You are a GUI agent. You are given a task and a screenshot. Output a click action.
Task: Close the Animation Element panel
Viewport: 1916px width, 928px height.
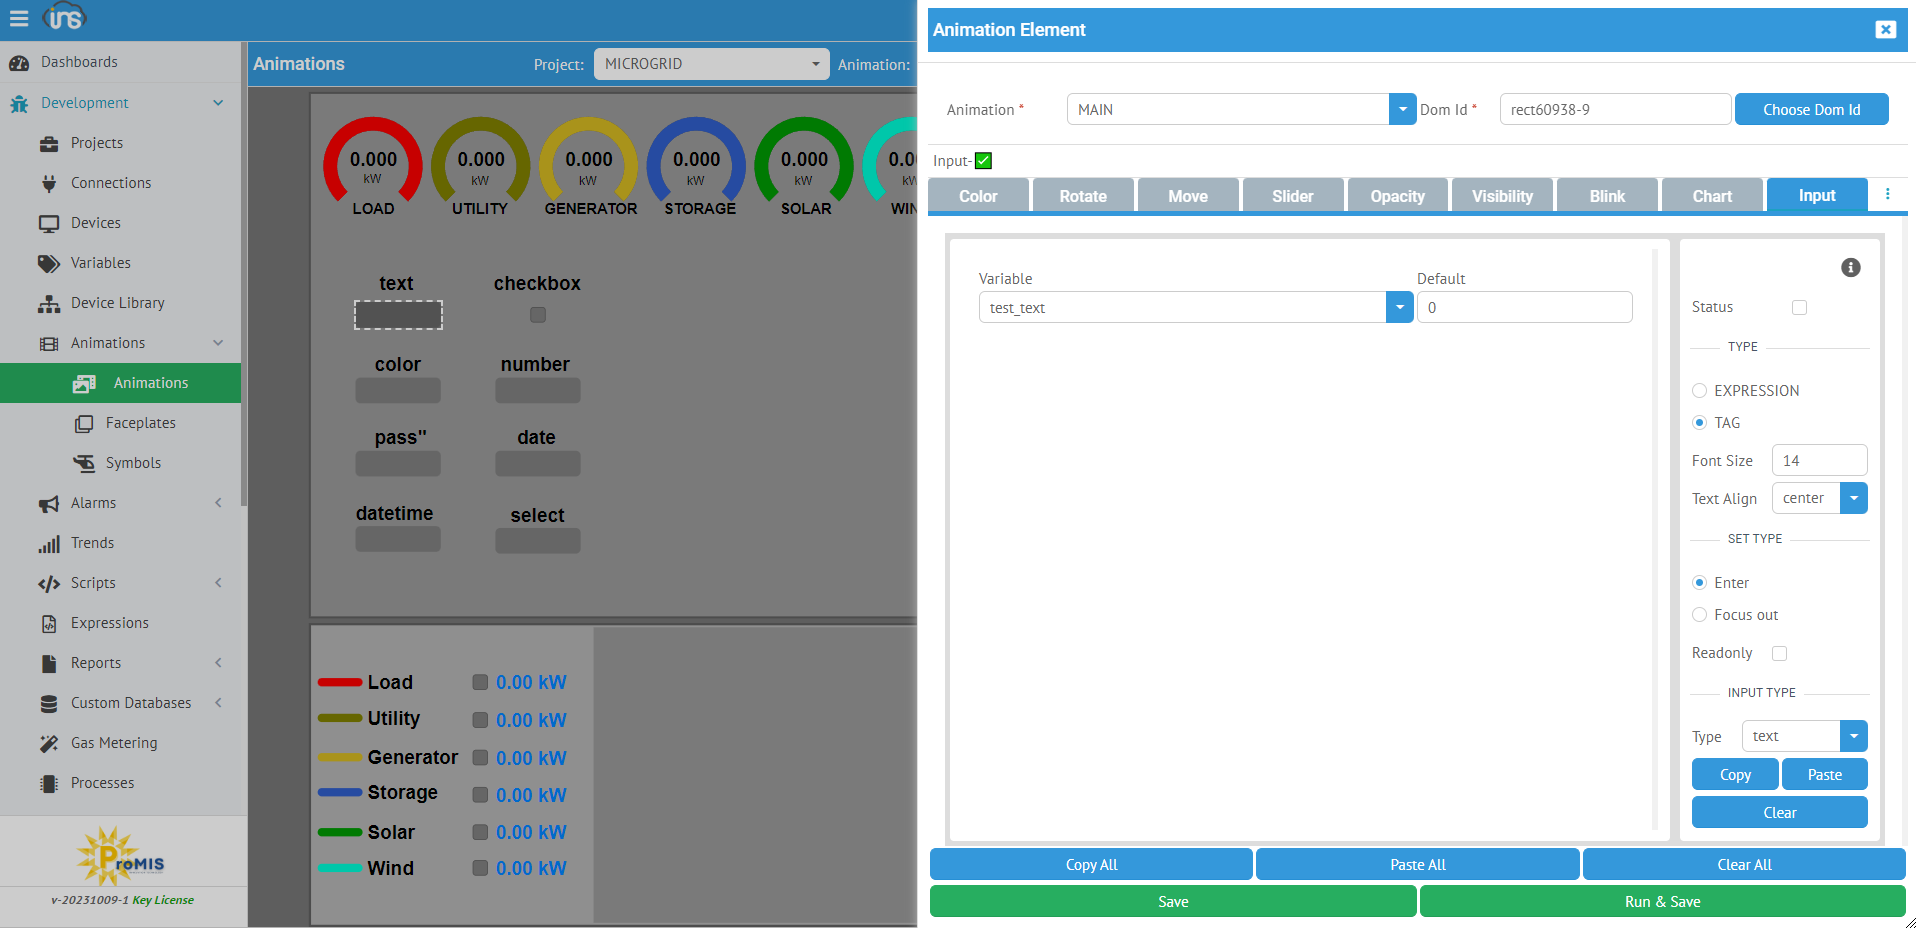[1885, 29]
